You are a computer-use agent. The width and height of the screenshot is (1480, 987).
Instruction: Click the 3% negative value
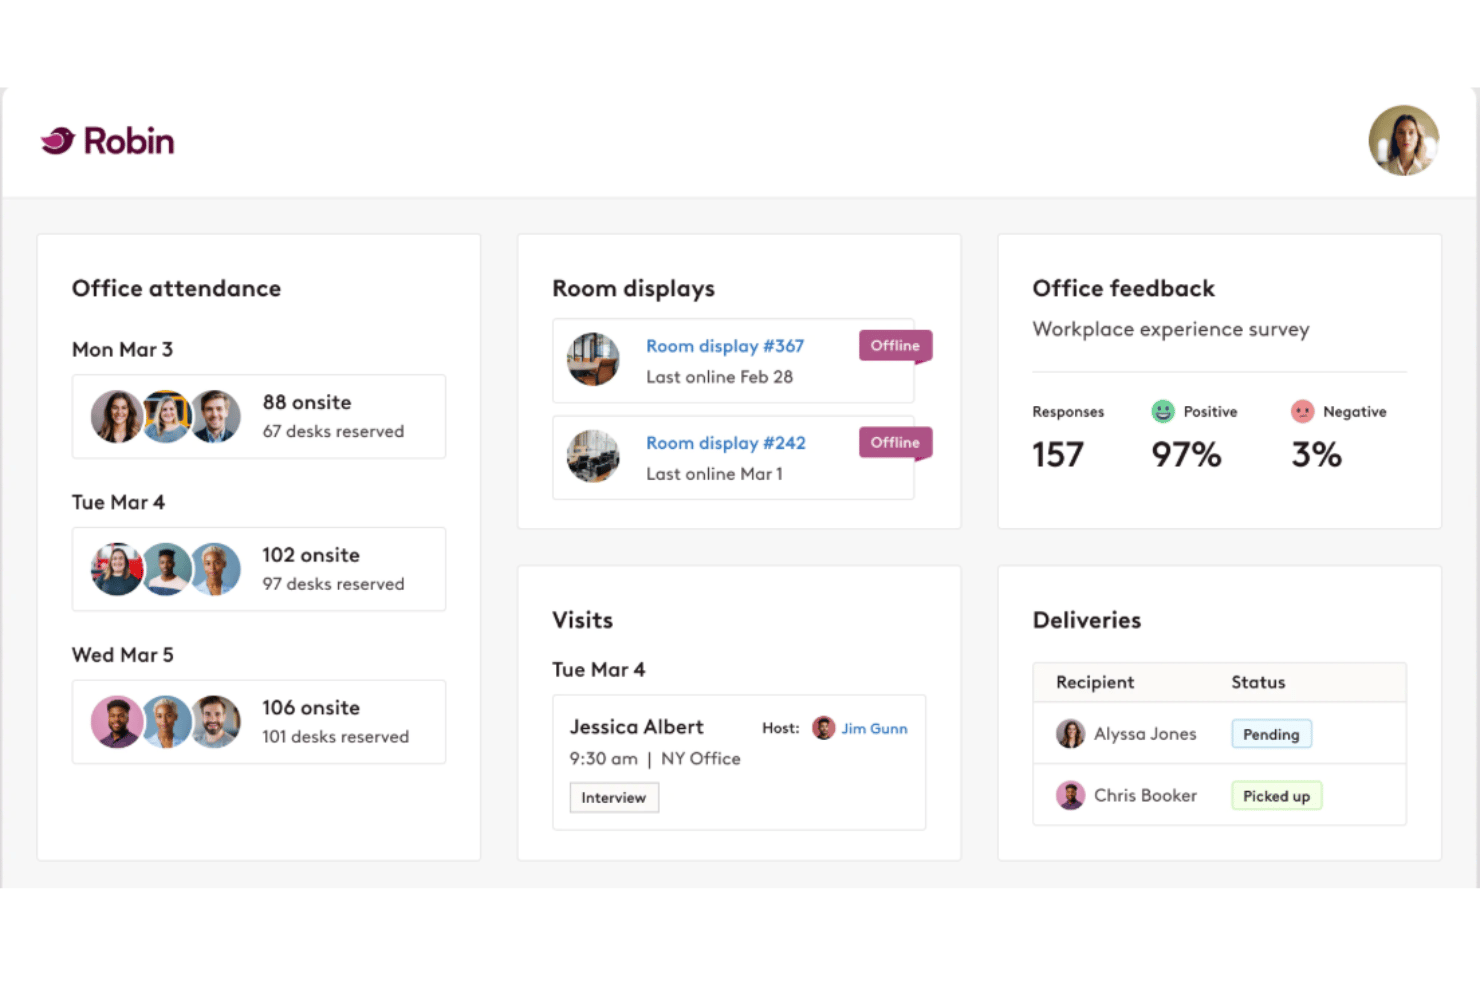(x=1316, y=455)
